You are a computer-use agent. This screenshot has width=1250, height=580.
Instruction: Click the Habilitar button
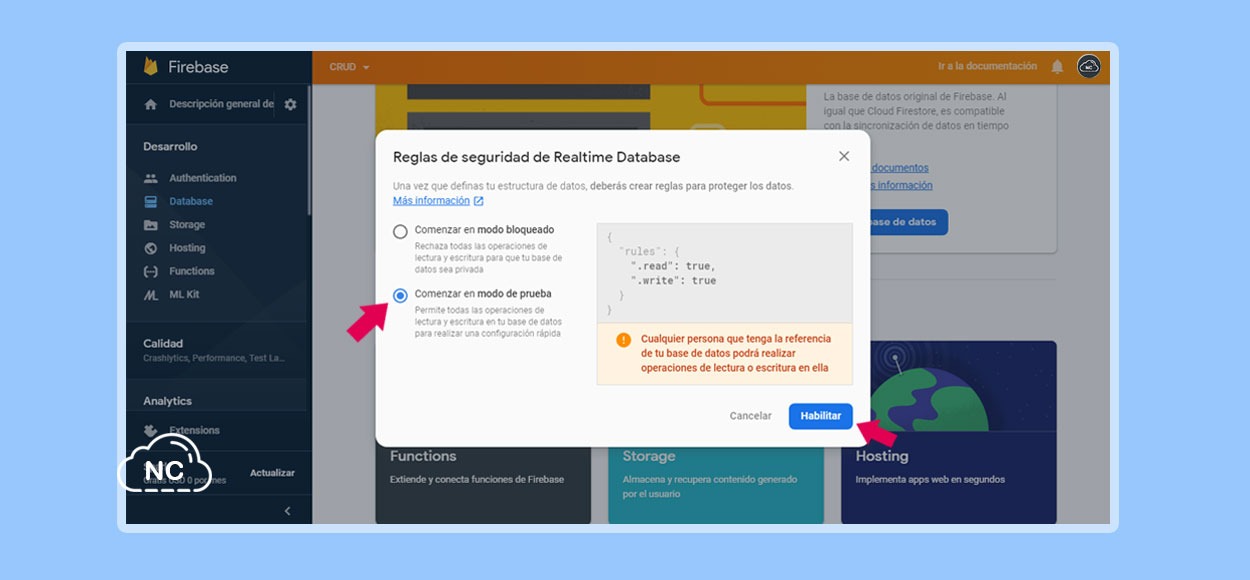point(821,416)
